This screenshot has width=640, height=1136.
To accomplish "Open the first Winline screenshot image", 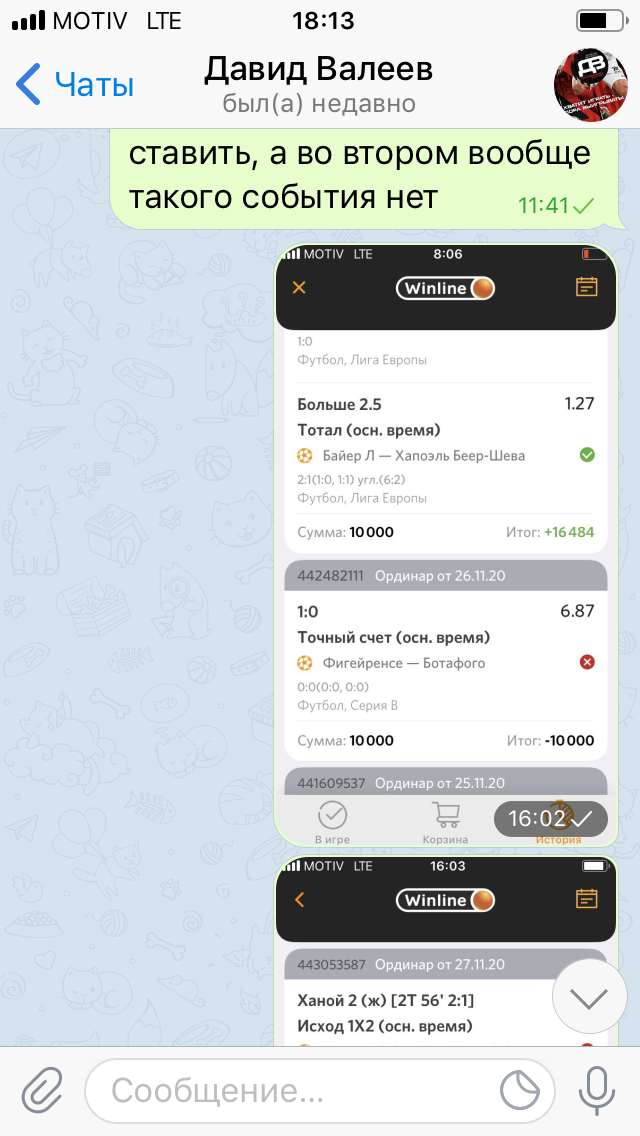I will coord(446,546).
